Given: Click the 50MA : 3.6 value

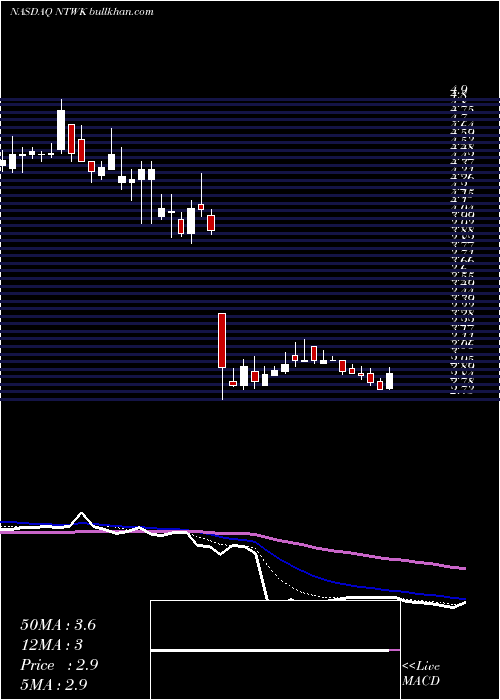Looking at the screenshot, I should (58, 625).
